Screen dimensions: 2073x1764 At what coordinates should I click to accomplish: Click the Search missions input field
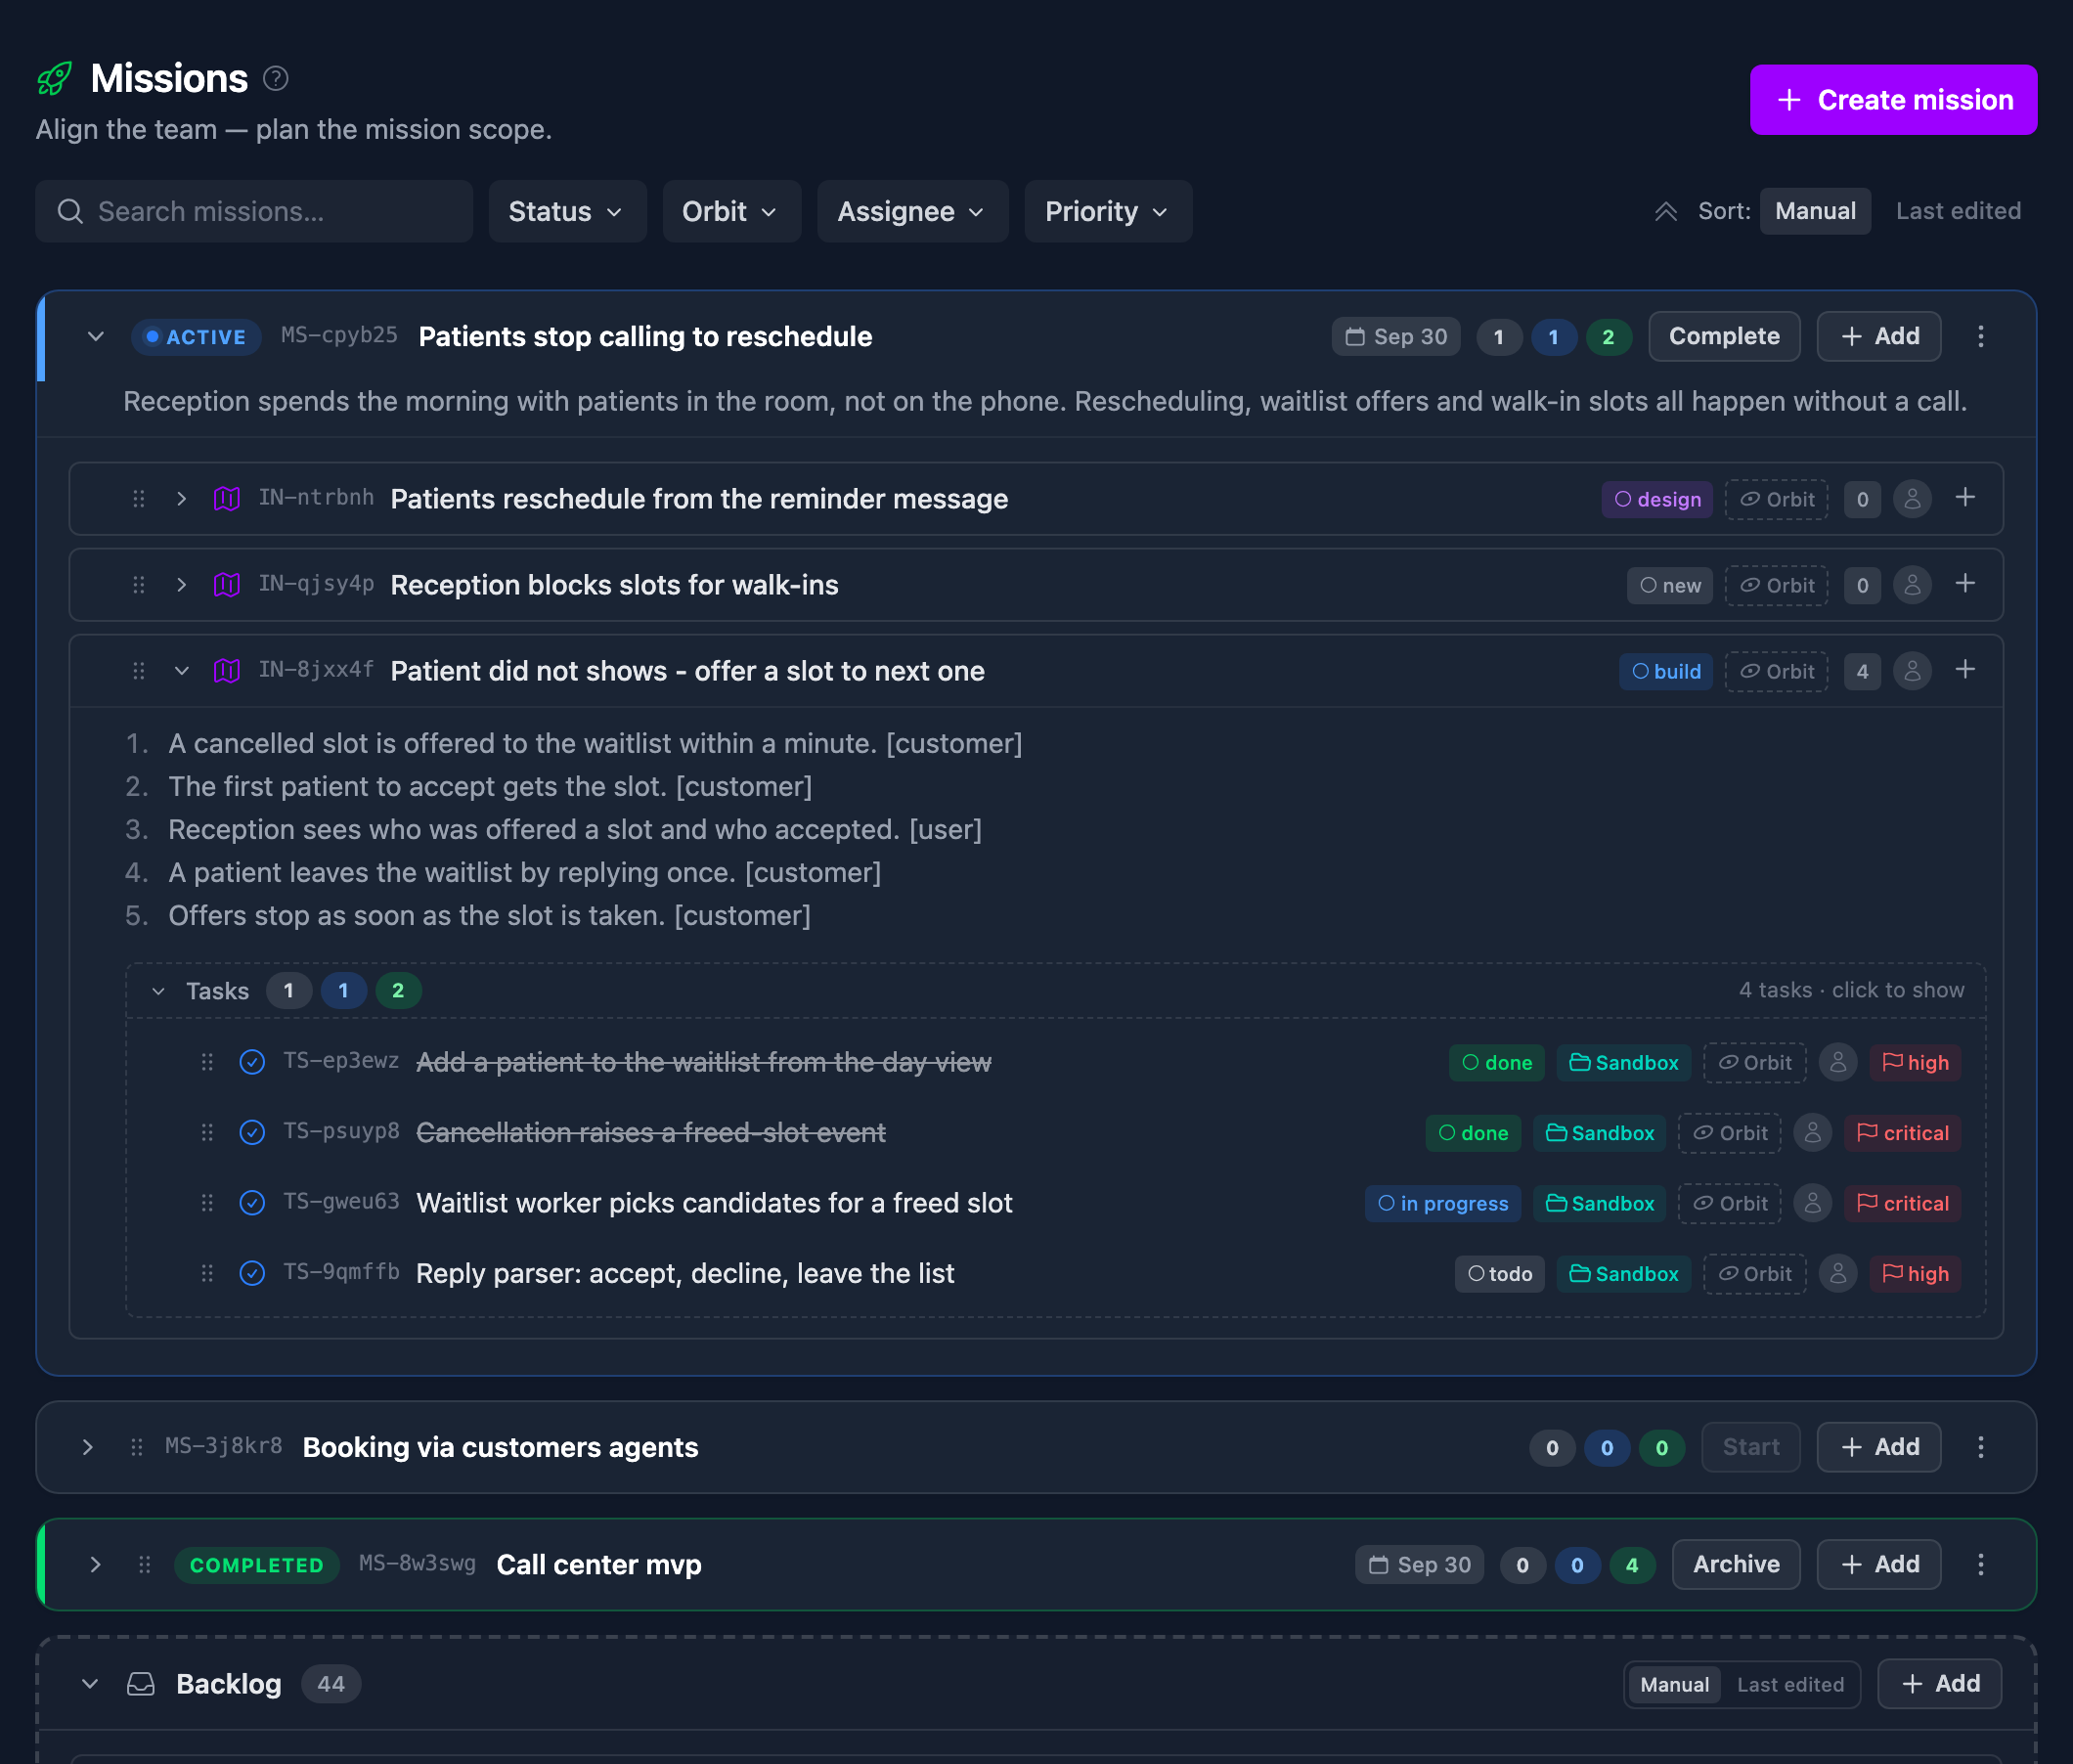click(254, 211)
